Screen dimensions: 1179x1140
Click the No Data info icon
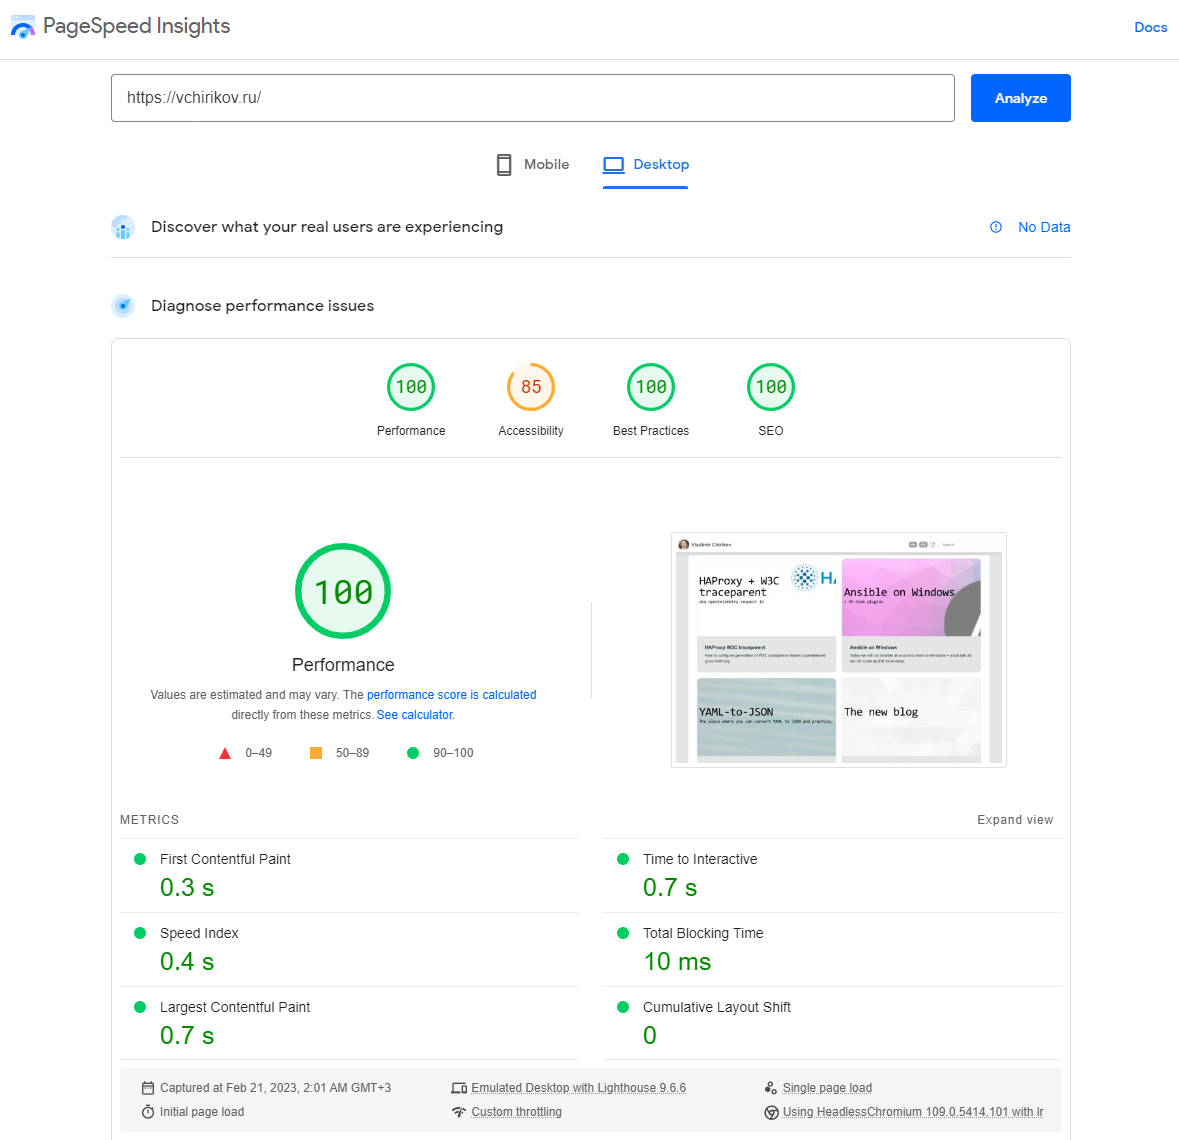pyautogui.click(x=996, y=227)
